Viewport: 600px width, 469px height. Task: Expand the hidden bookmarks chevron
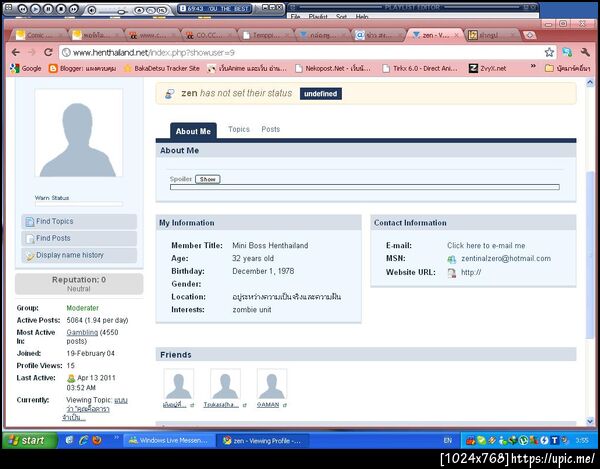[533, 67]
